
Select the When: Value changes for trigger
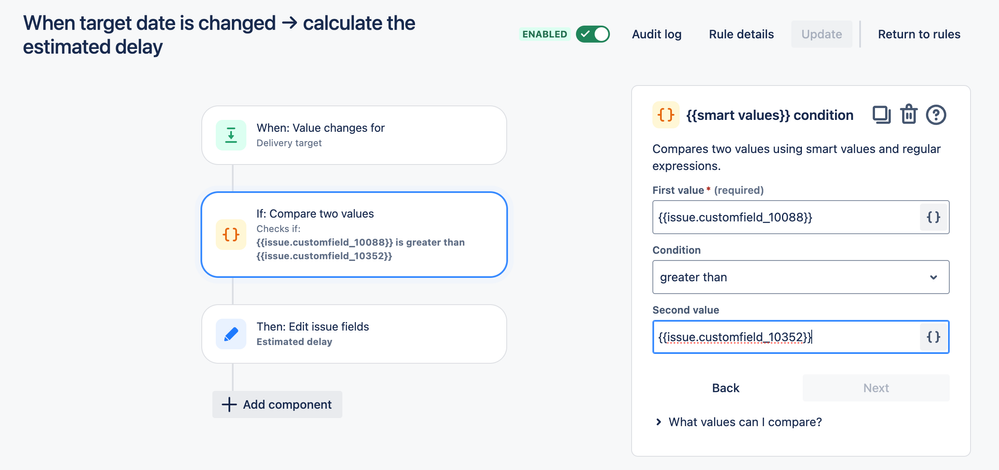[x=354, y=135]
